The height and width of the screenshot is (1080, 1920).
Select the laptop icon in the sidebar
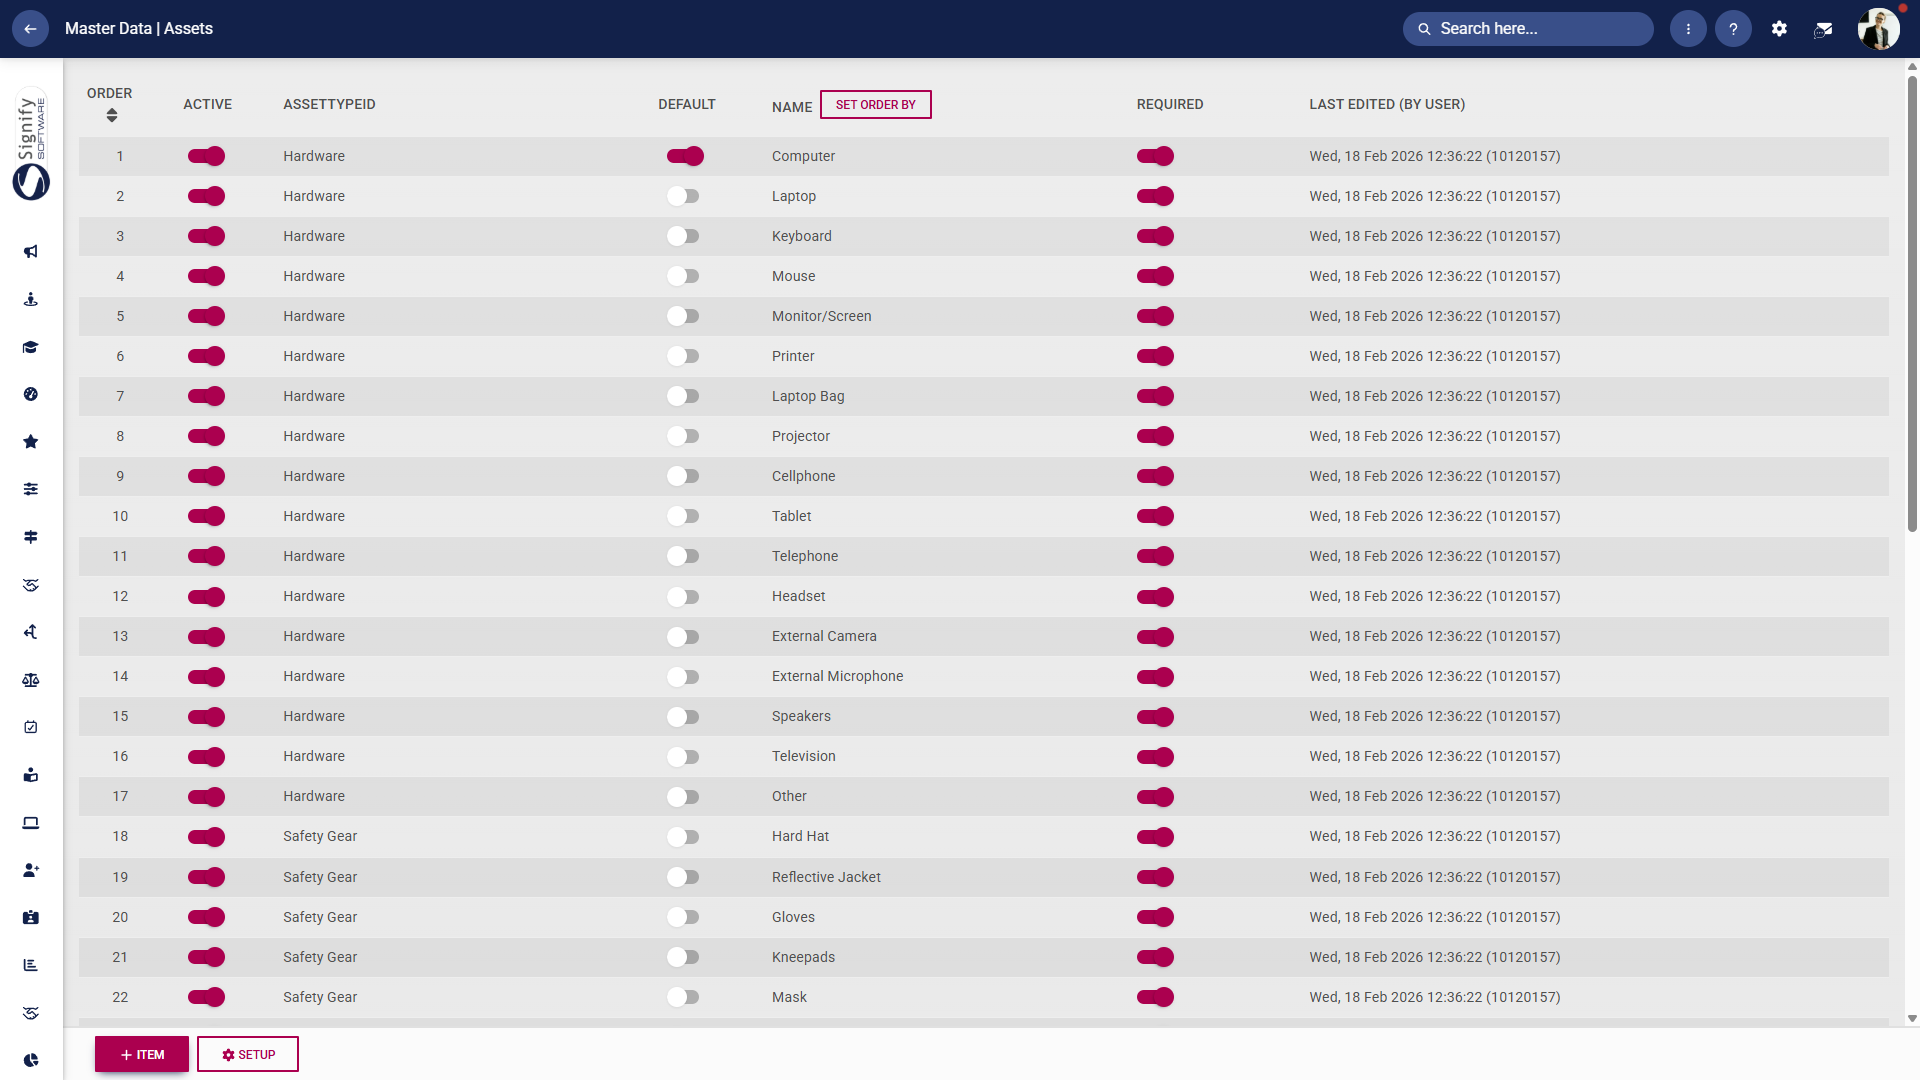coord(31,823)
